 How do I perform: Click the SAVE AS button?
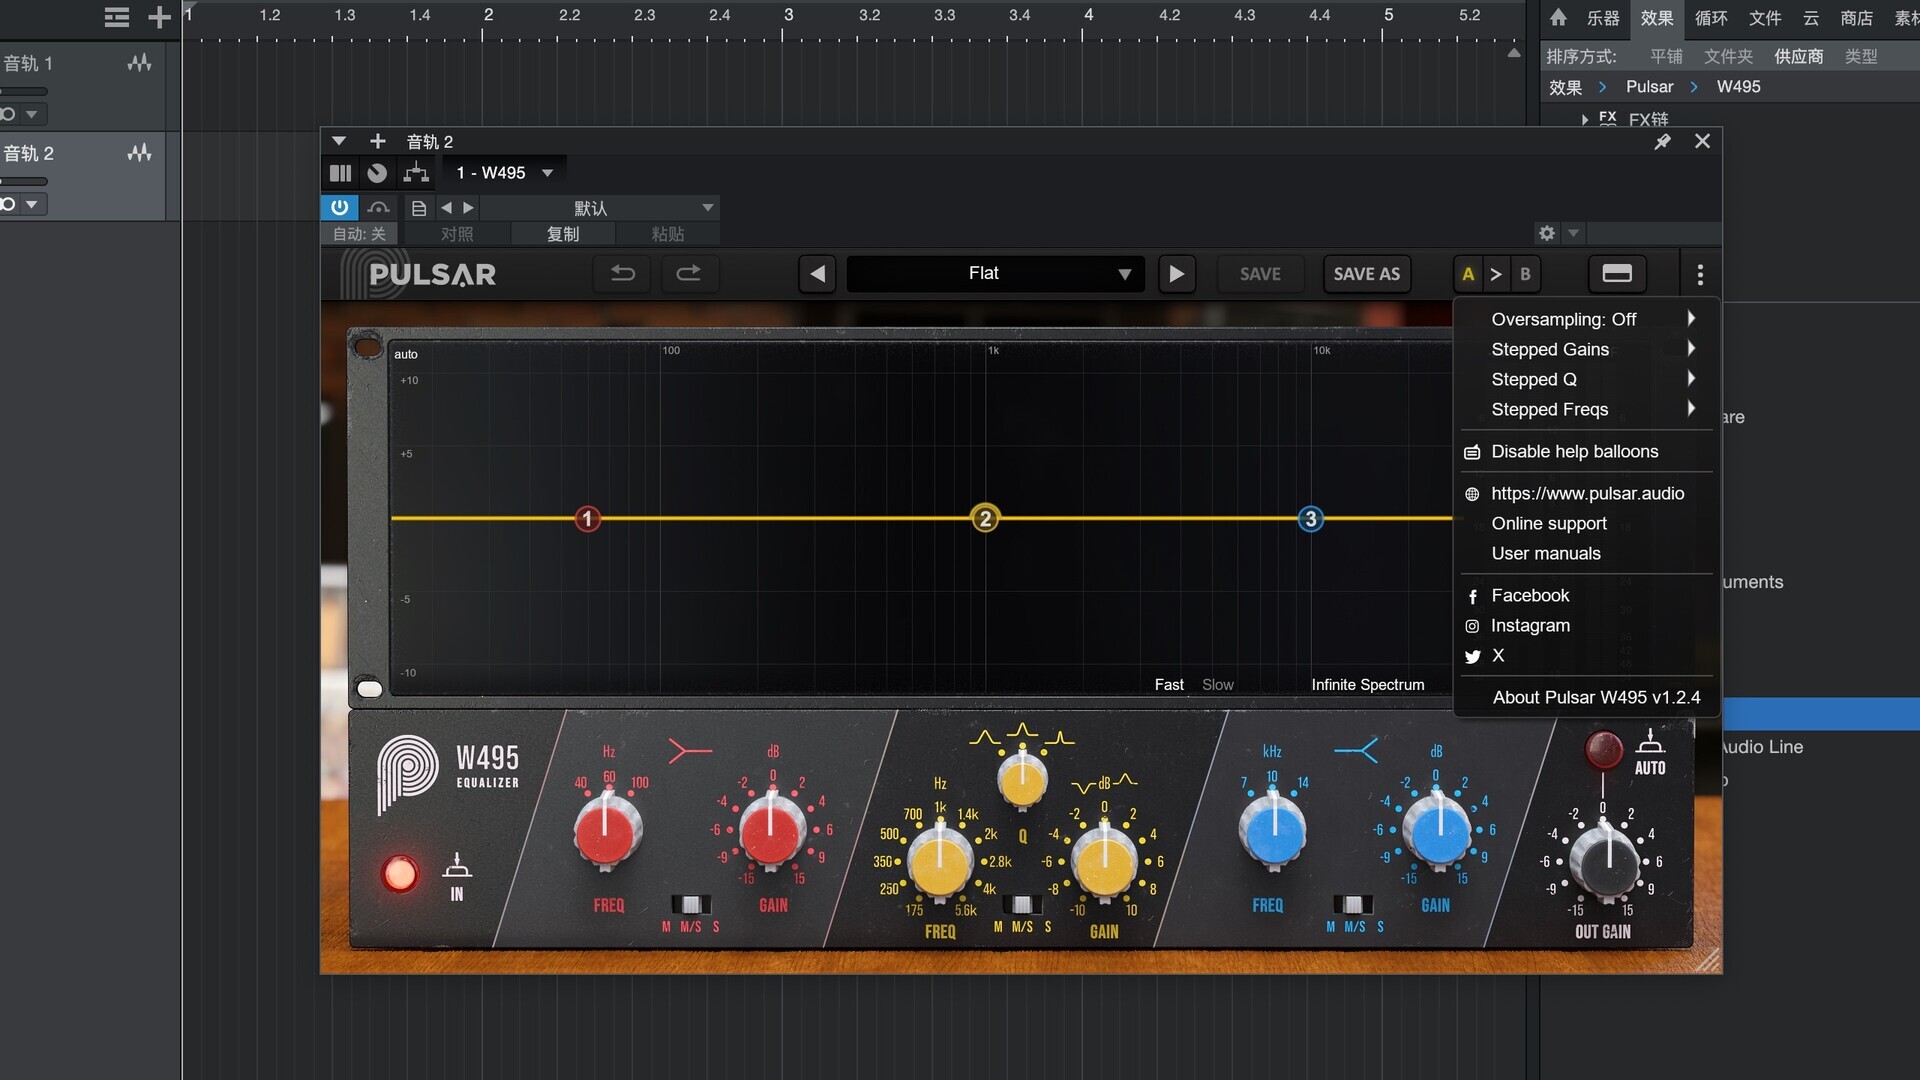click(1366, 274)
